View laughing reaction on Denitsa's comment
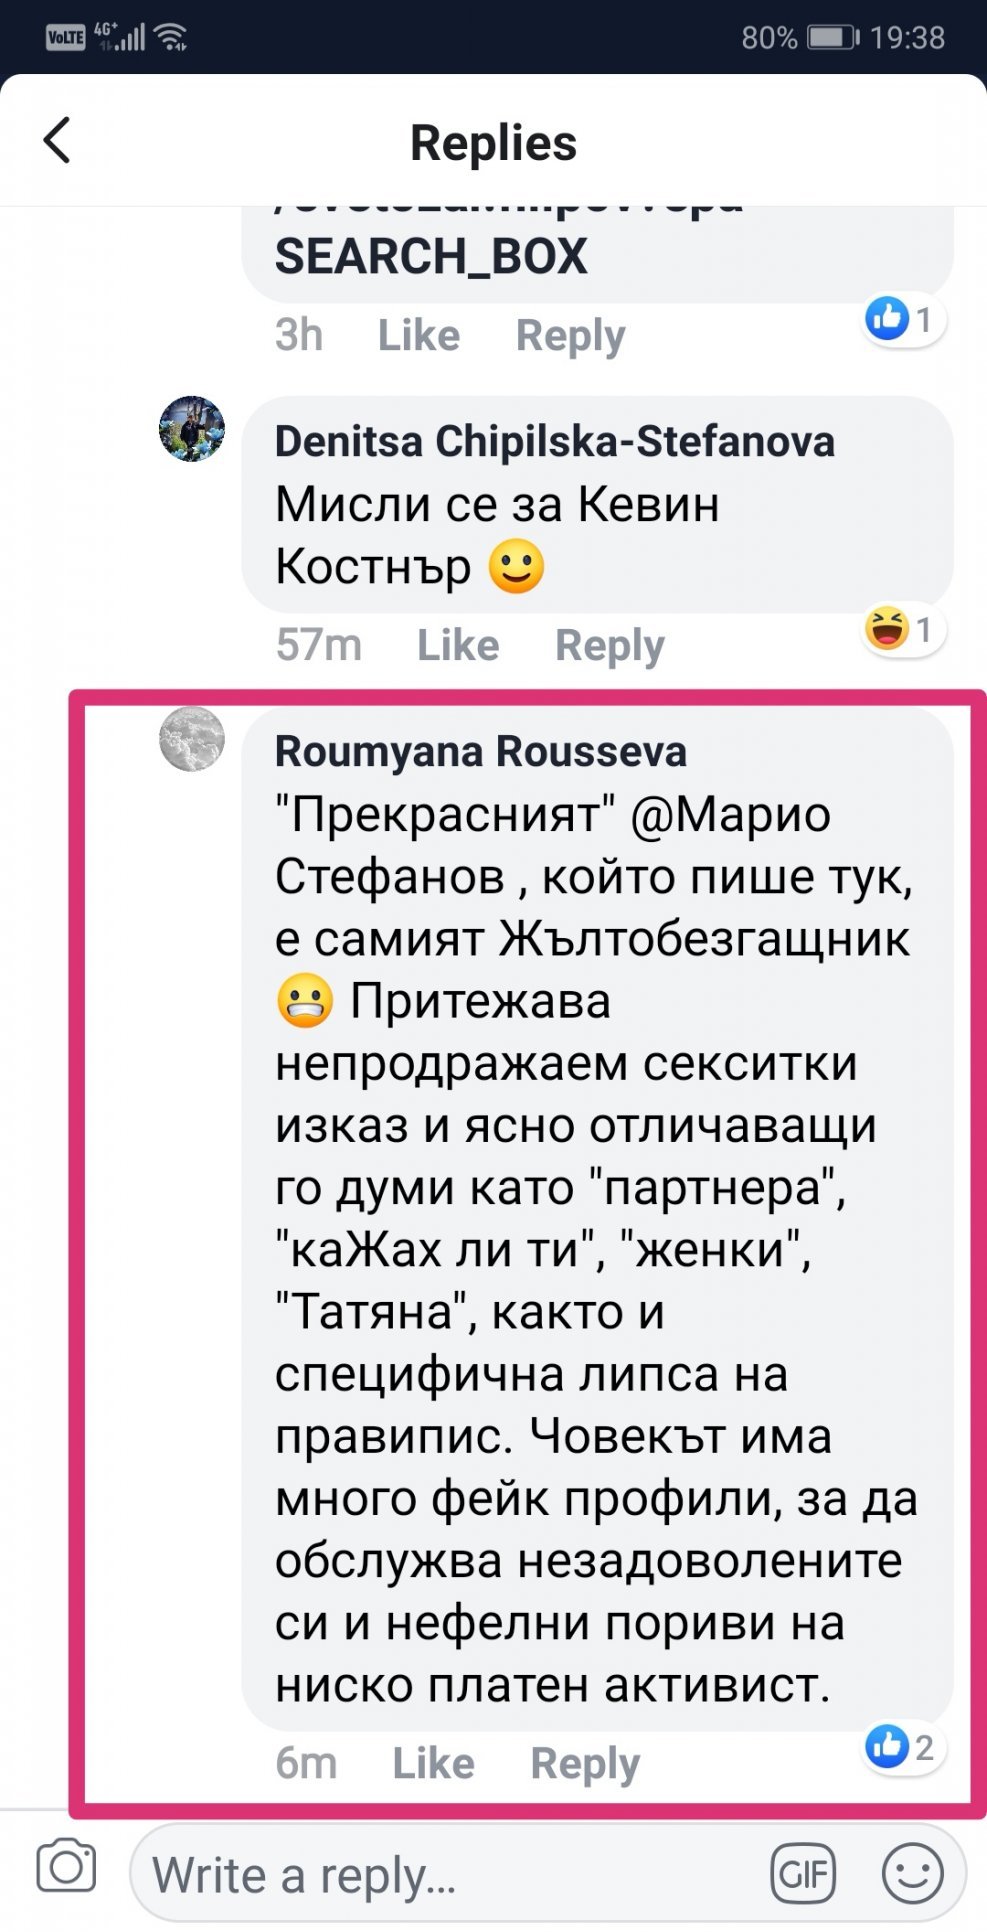 pos(900,630)
